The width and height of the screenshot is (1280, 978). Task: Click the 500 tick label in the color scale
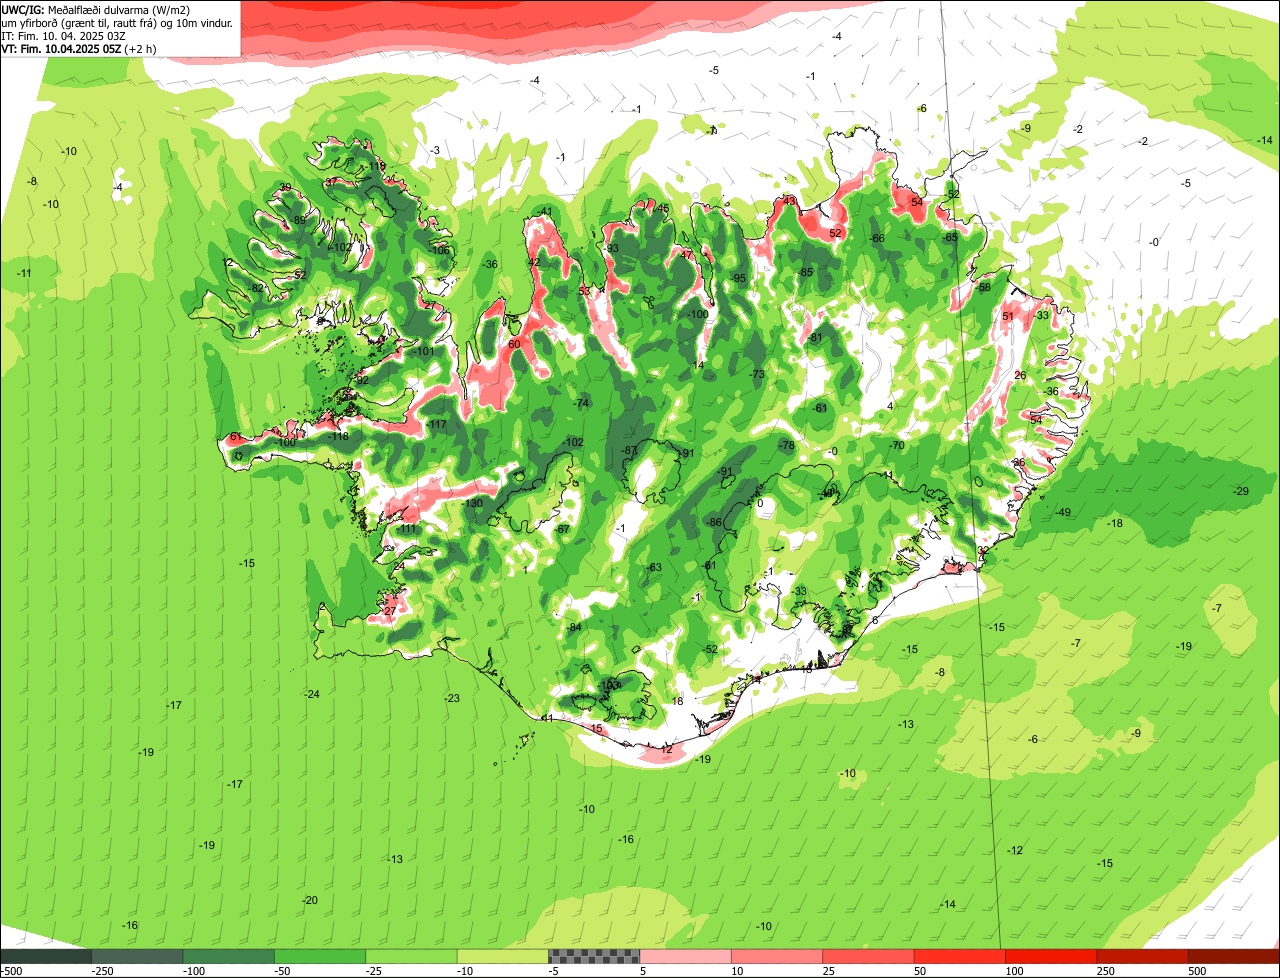tap(1197, 971)
